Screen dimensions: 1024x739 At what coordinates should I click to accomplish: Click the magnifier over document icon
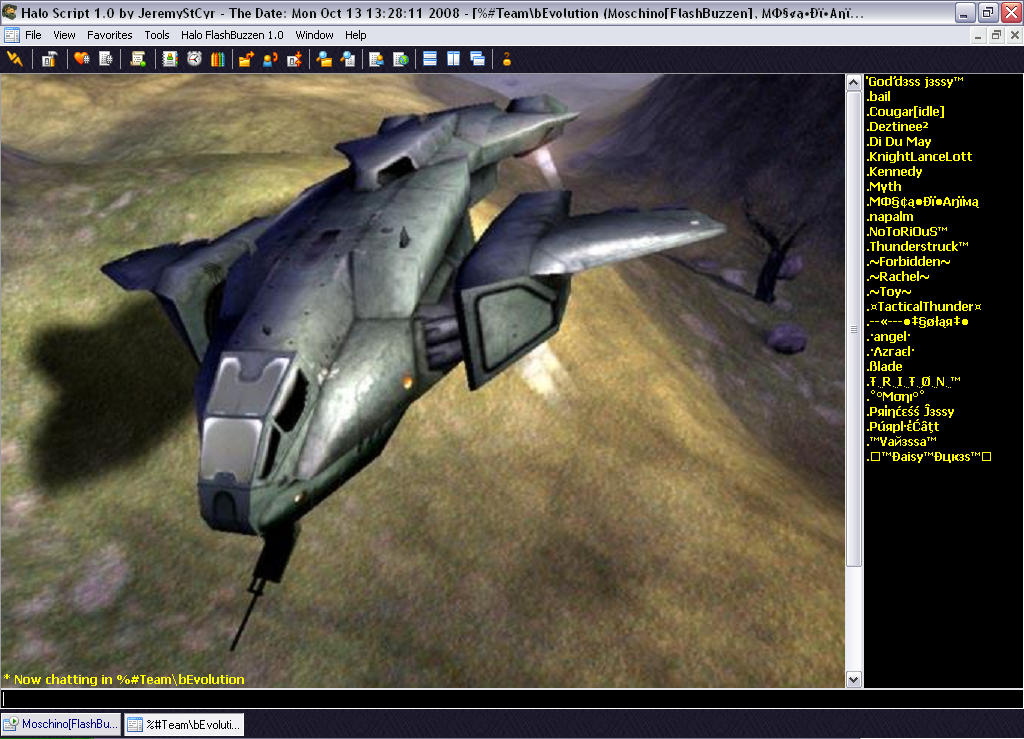pos(348,59)
